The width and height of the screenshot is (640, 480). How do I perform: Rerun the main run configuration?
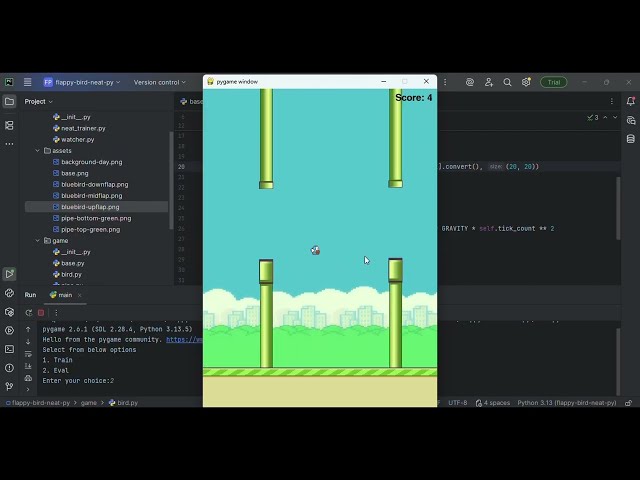click(x=29, y=313)
